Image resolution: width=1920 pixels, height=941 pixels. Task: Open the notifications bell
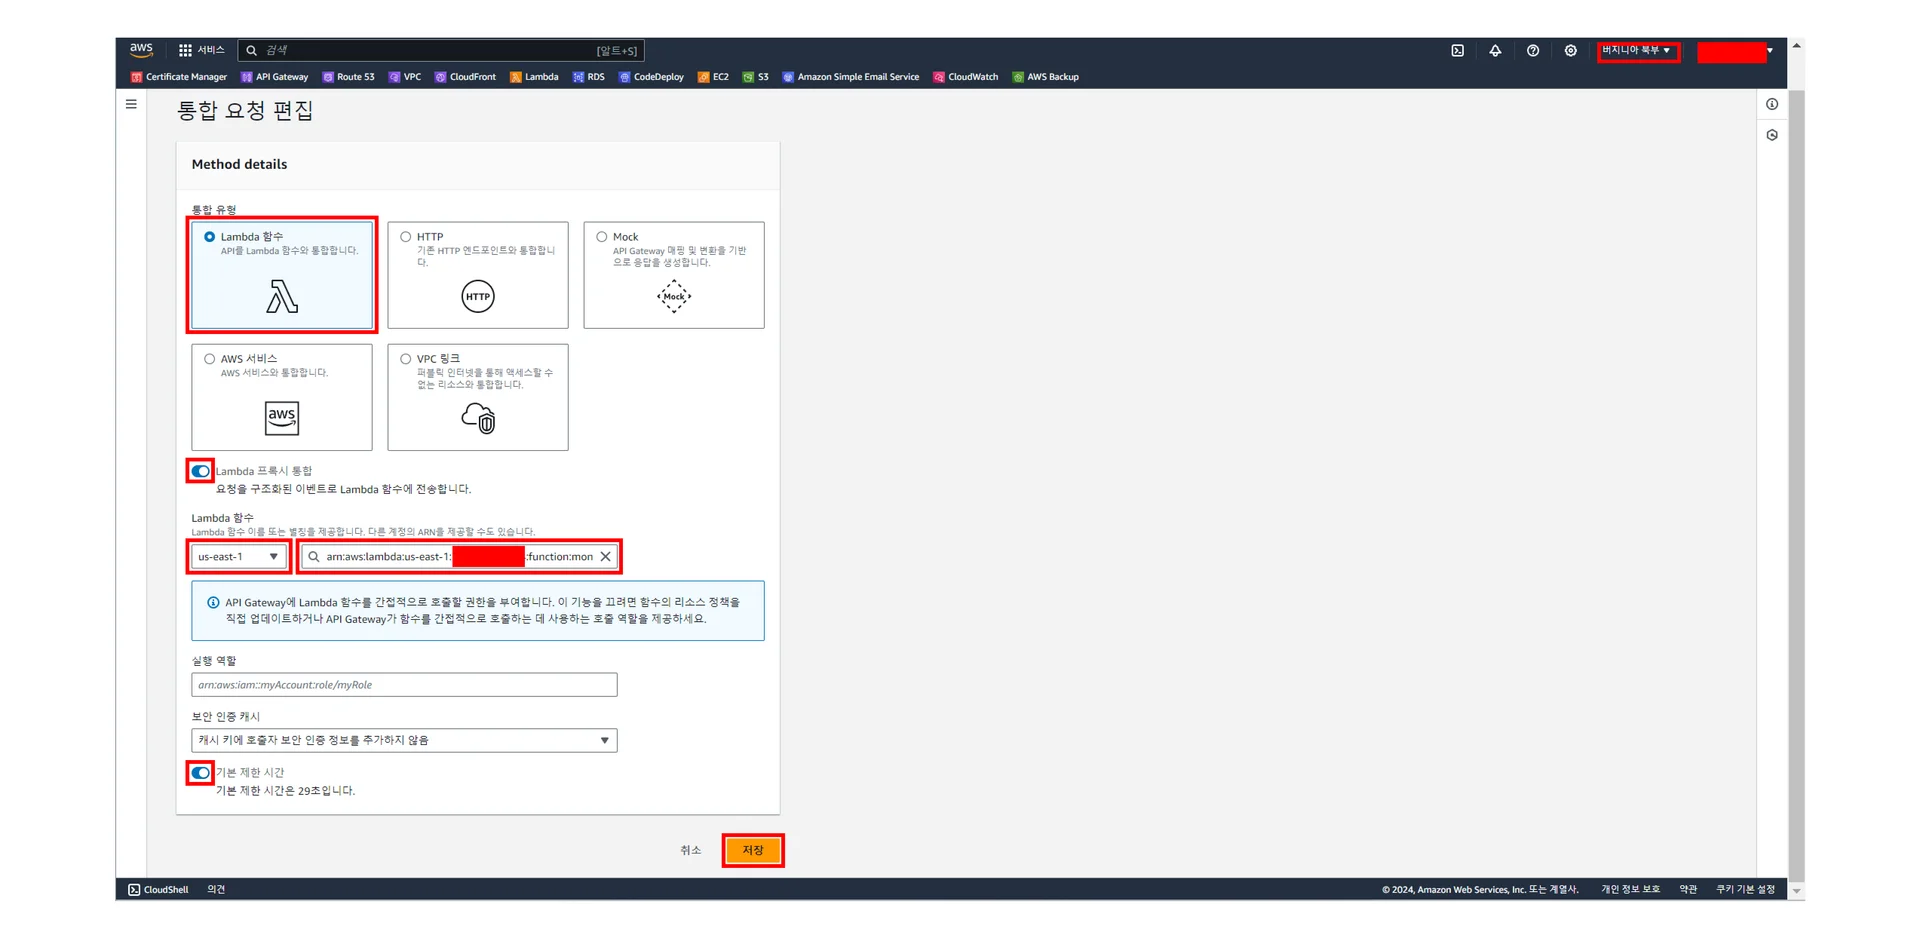click(x=1495, y=51)
